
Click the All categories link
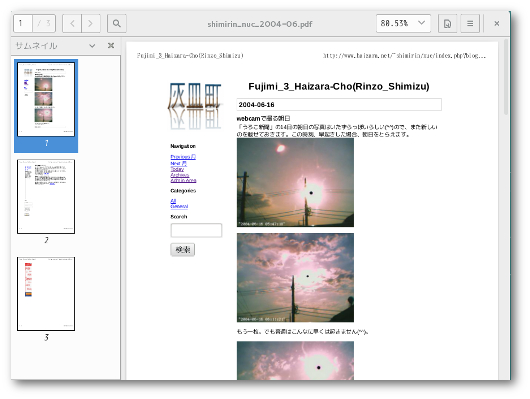coord(173,201)
